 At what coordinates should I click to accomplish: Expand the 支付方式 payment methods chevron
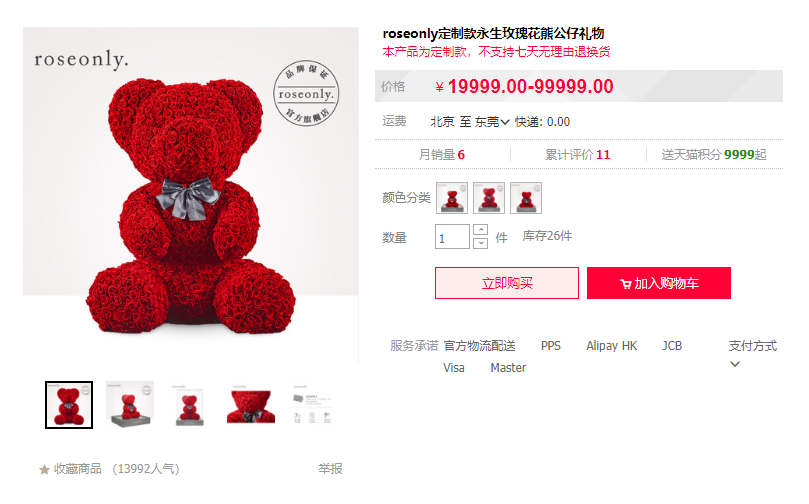click(735, 364)
